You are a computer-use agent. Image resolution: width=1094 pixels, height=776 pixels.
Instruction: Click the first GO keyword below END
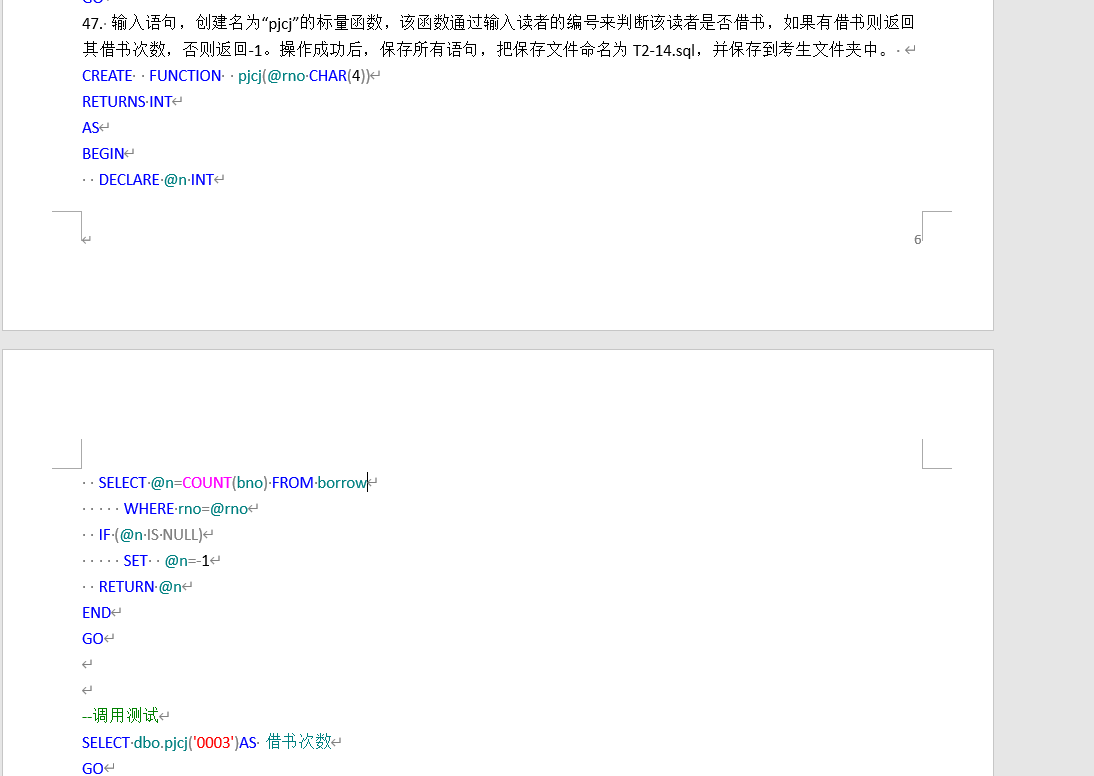92,638
